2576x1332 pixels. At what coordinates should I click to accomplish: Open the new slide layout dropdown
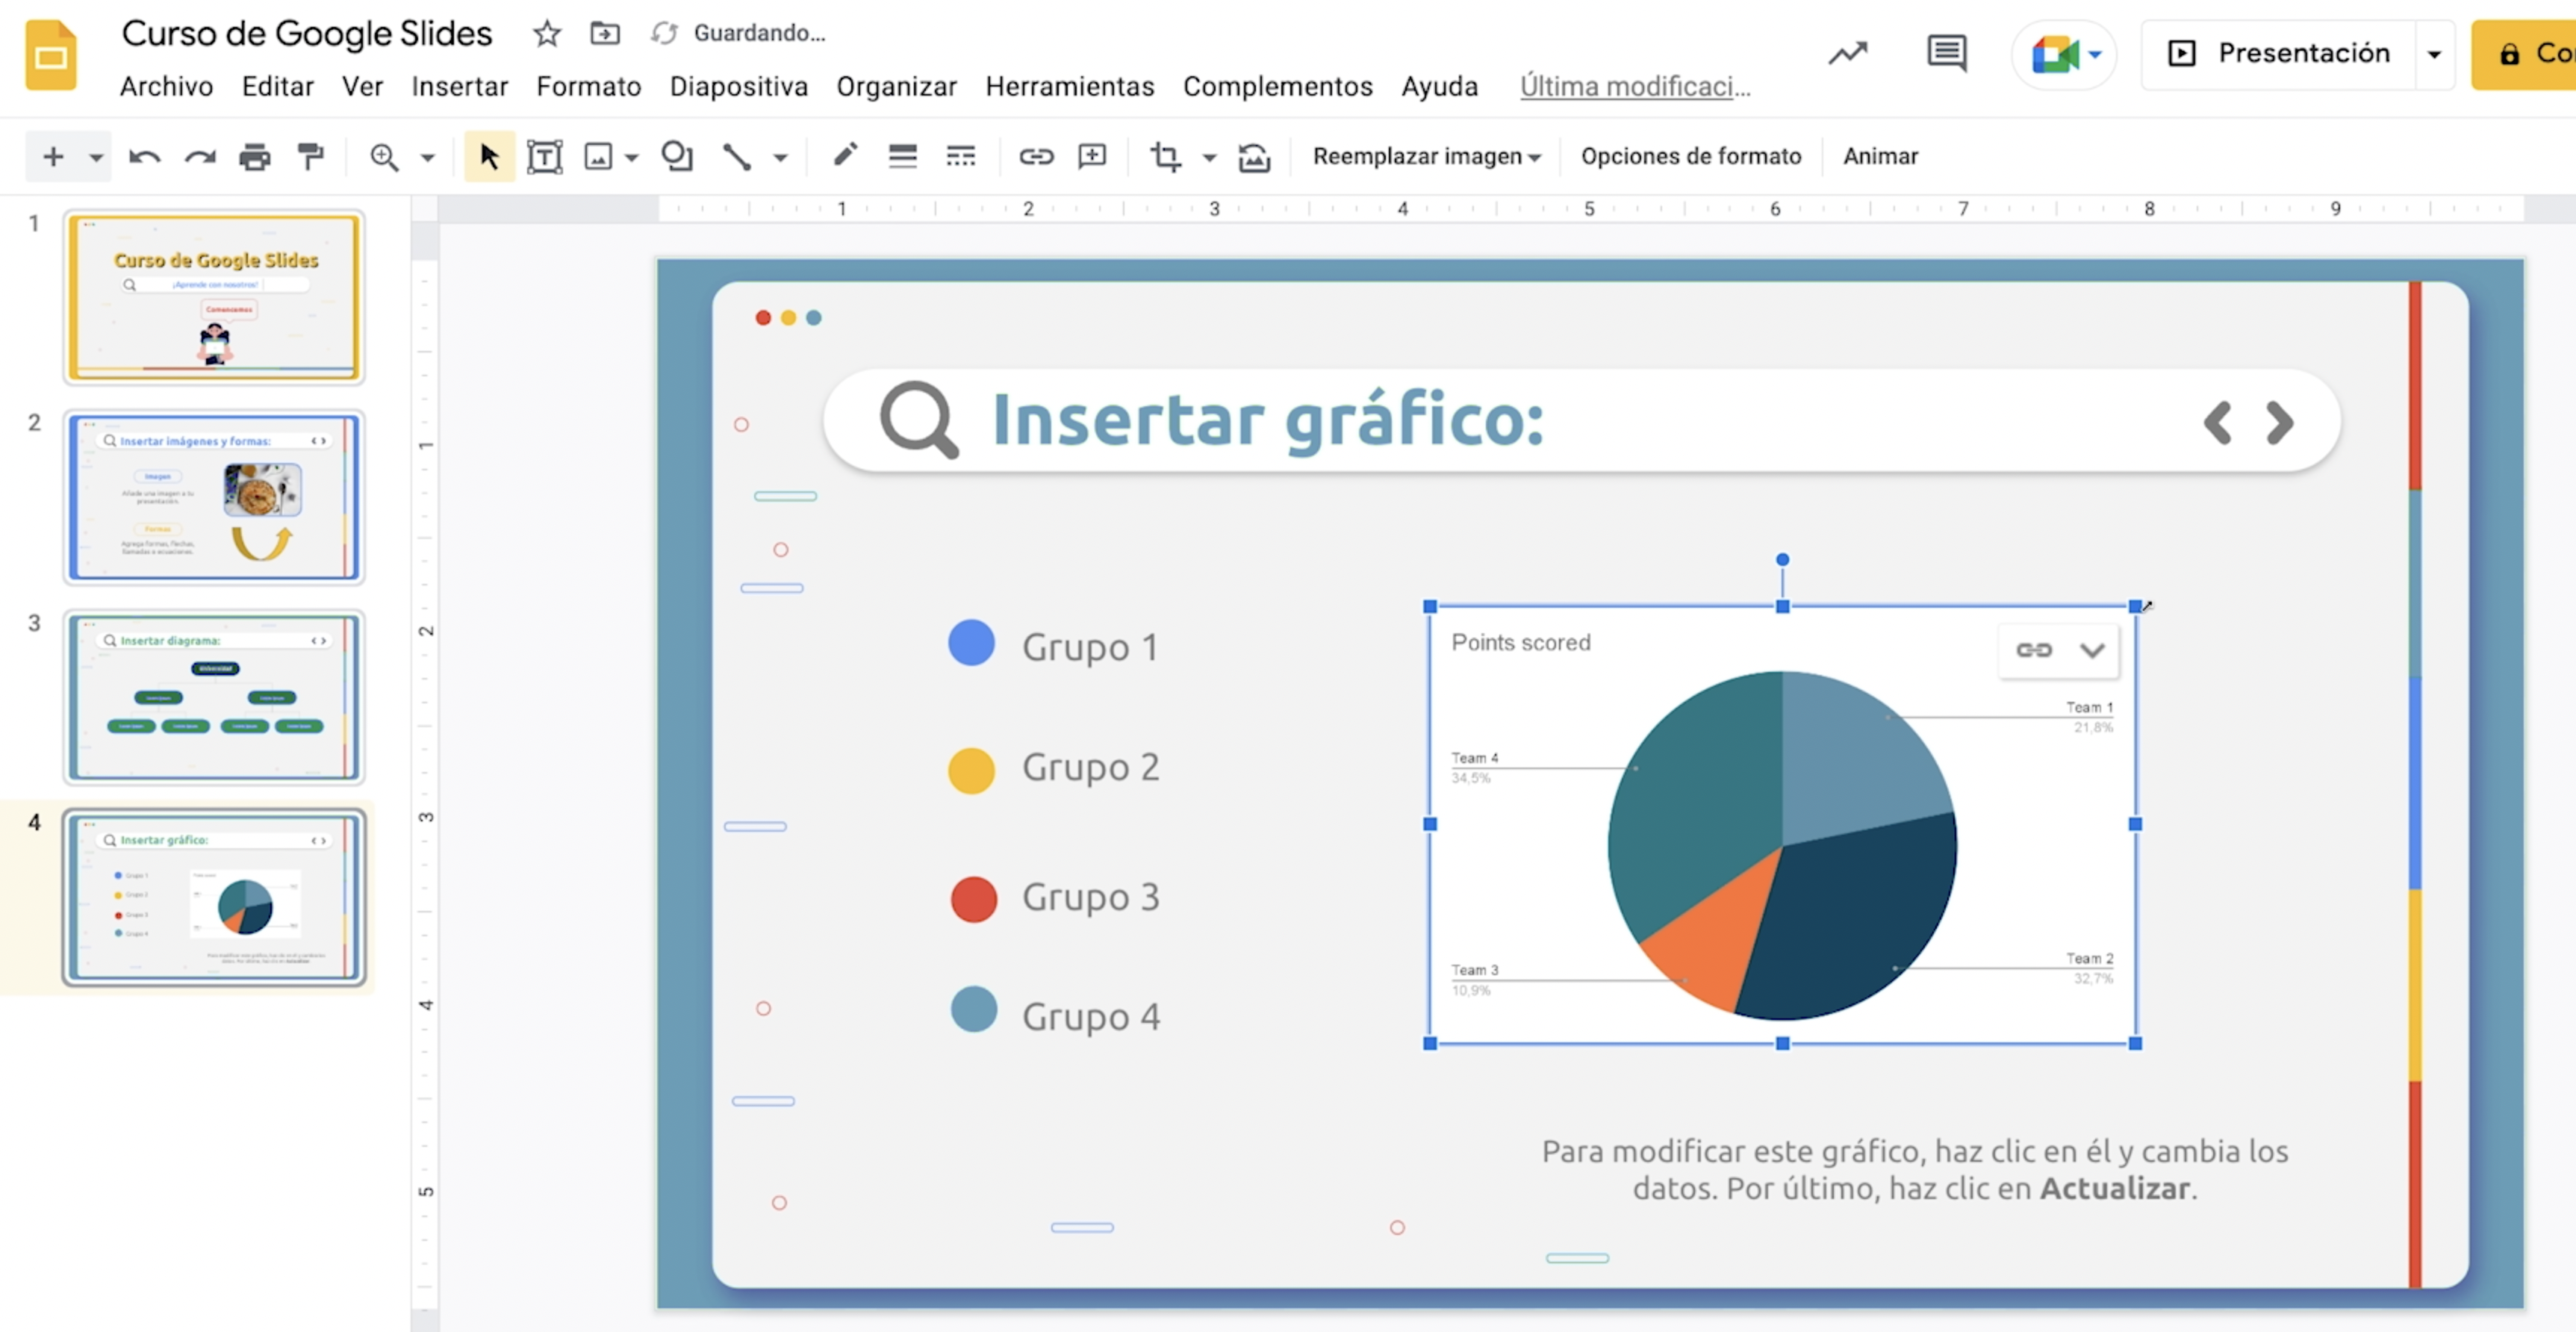[x=96, y=156]
